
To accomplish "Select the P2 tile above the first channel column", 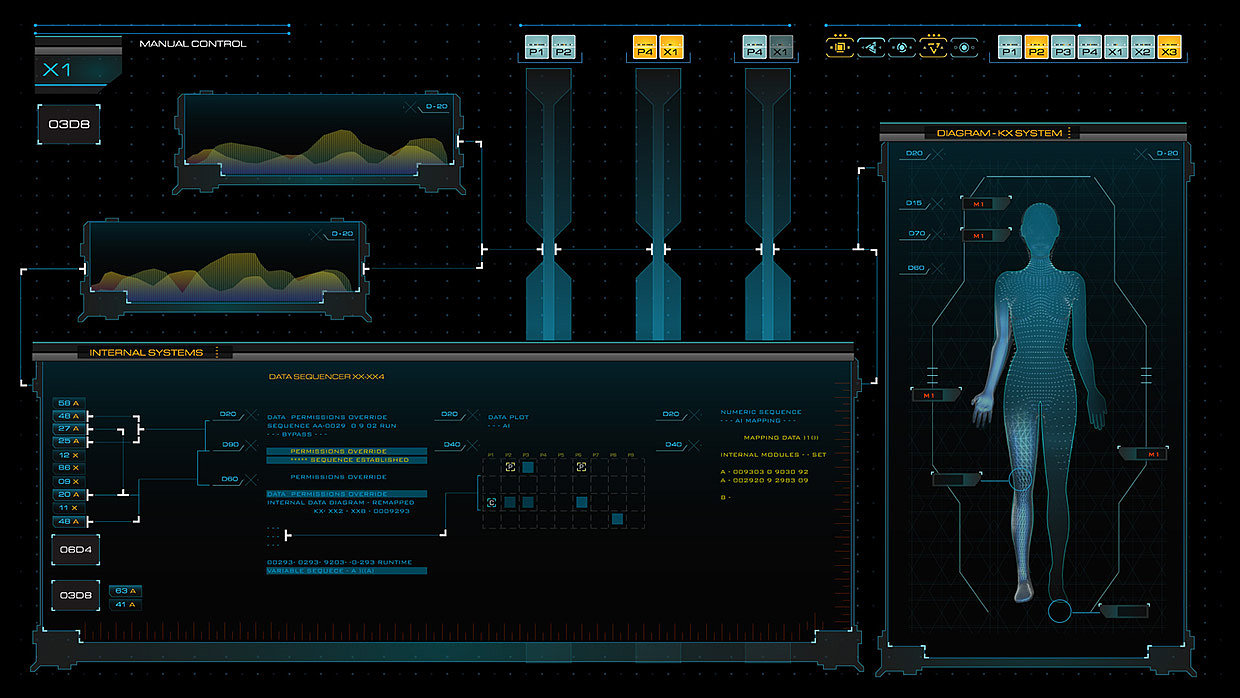I will tap(563, 47).
